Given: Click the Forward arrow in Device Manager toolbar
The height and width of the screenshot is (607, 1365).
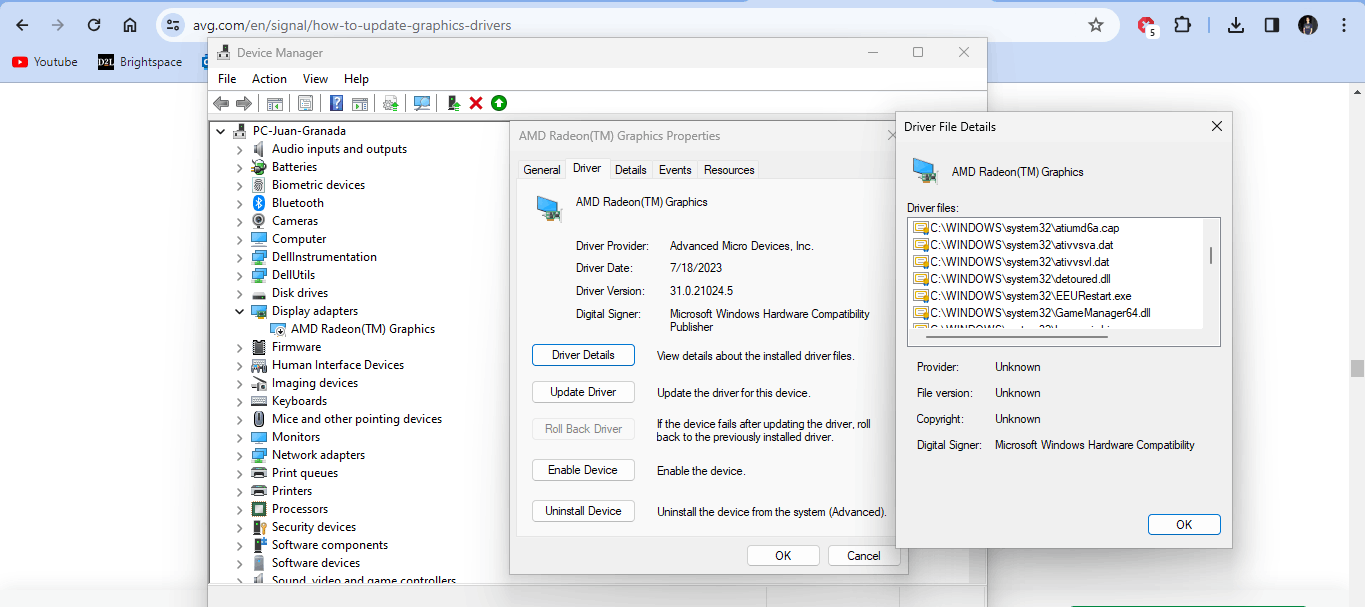Looking at the screenshot, I should click(243, 103).
